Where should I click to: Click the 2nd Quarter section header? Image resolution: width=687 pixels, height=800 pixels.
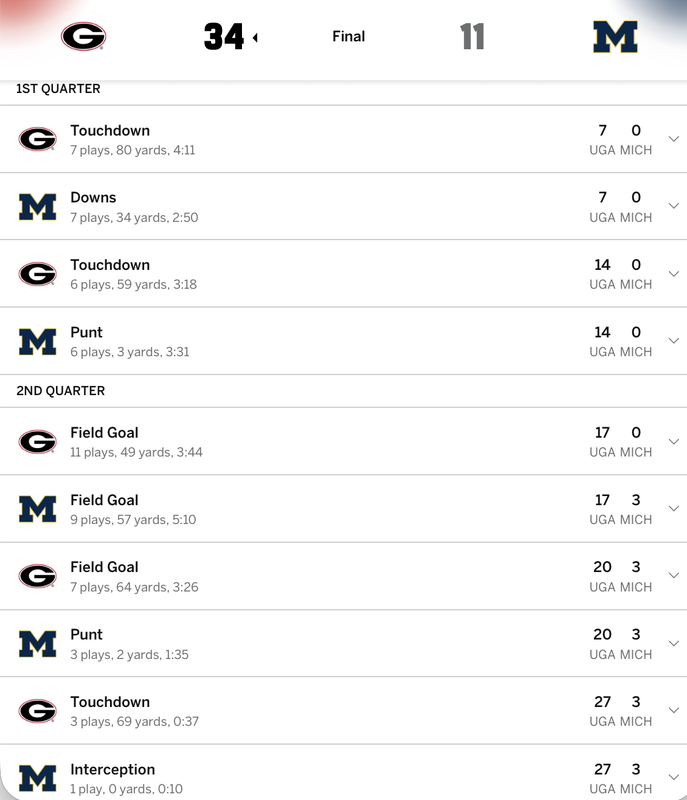[61, 391]
